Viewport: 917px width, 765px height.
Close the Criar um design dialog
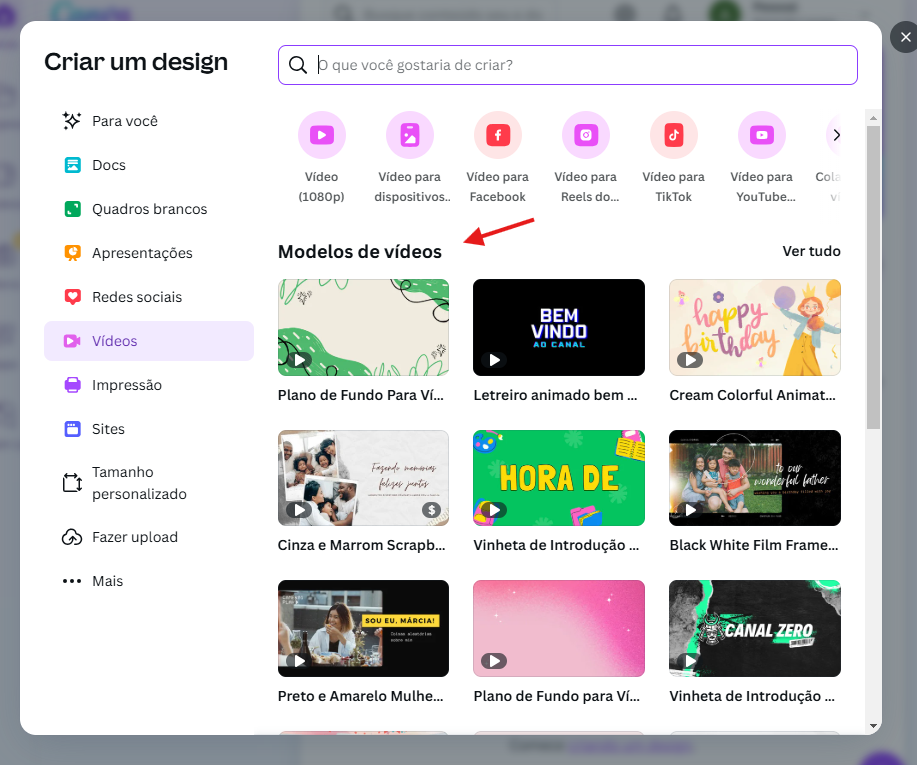(905, 37)
